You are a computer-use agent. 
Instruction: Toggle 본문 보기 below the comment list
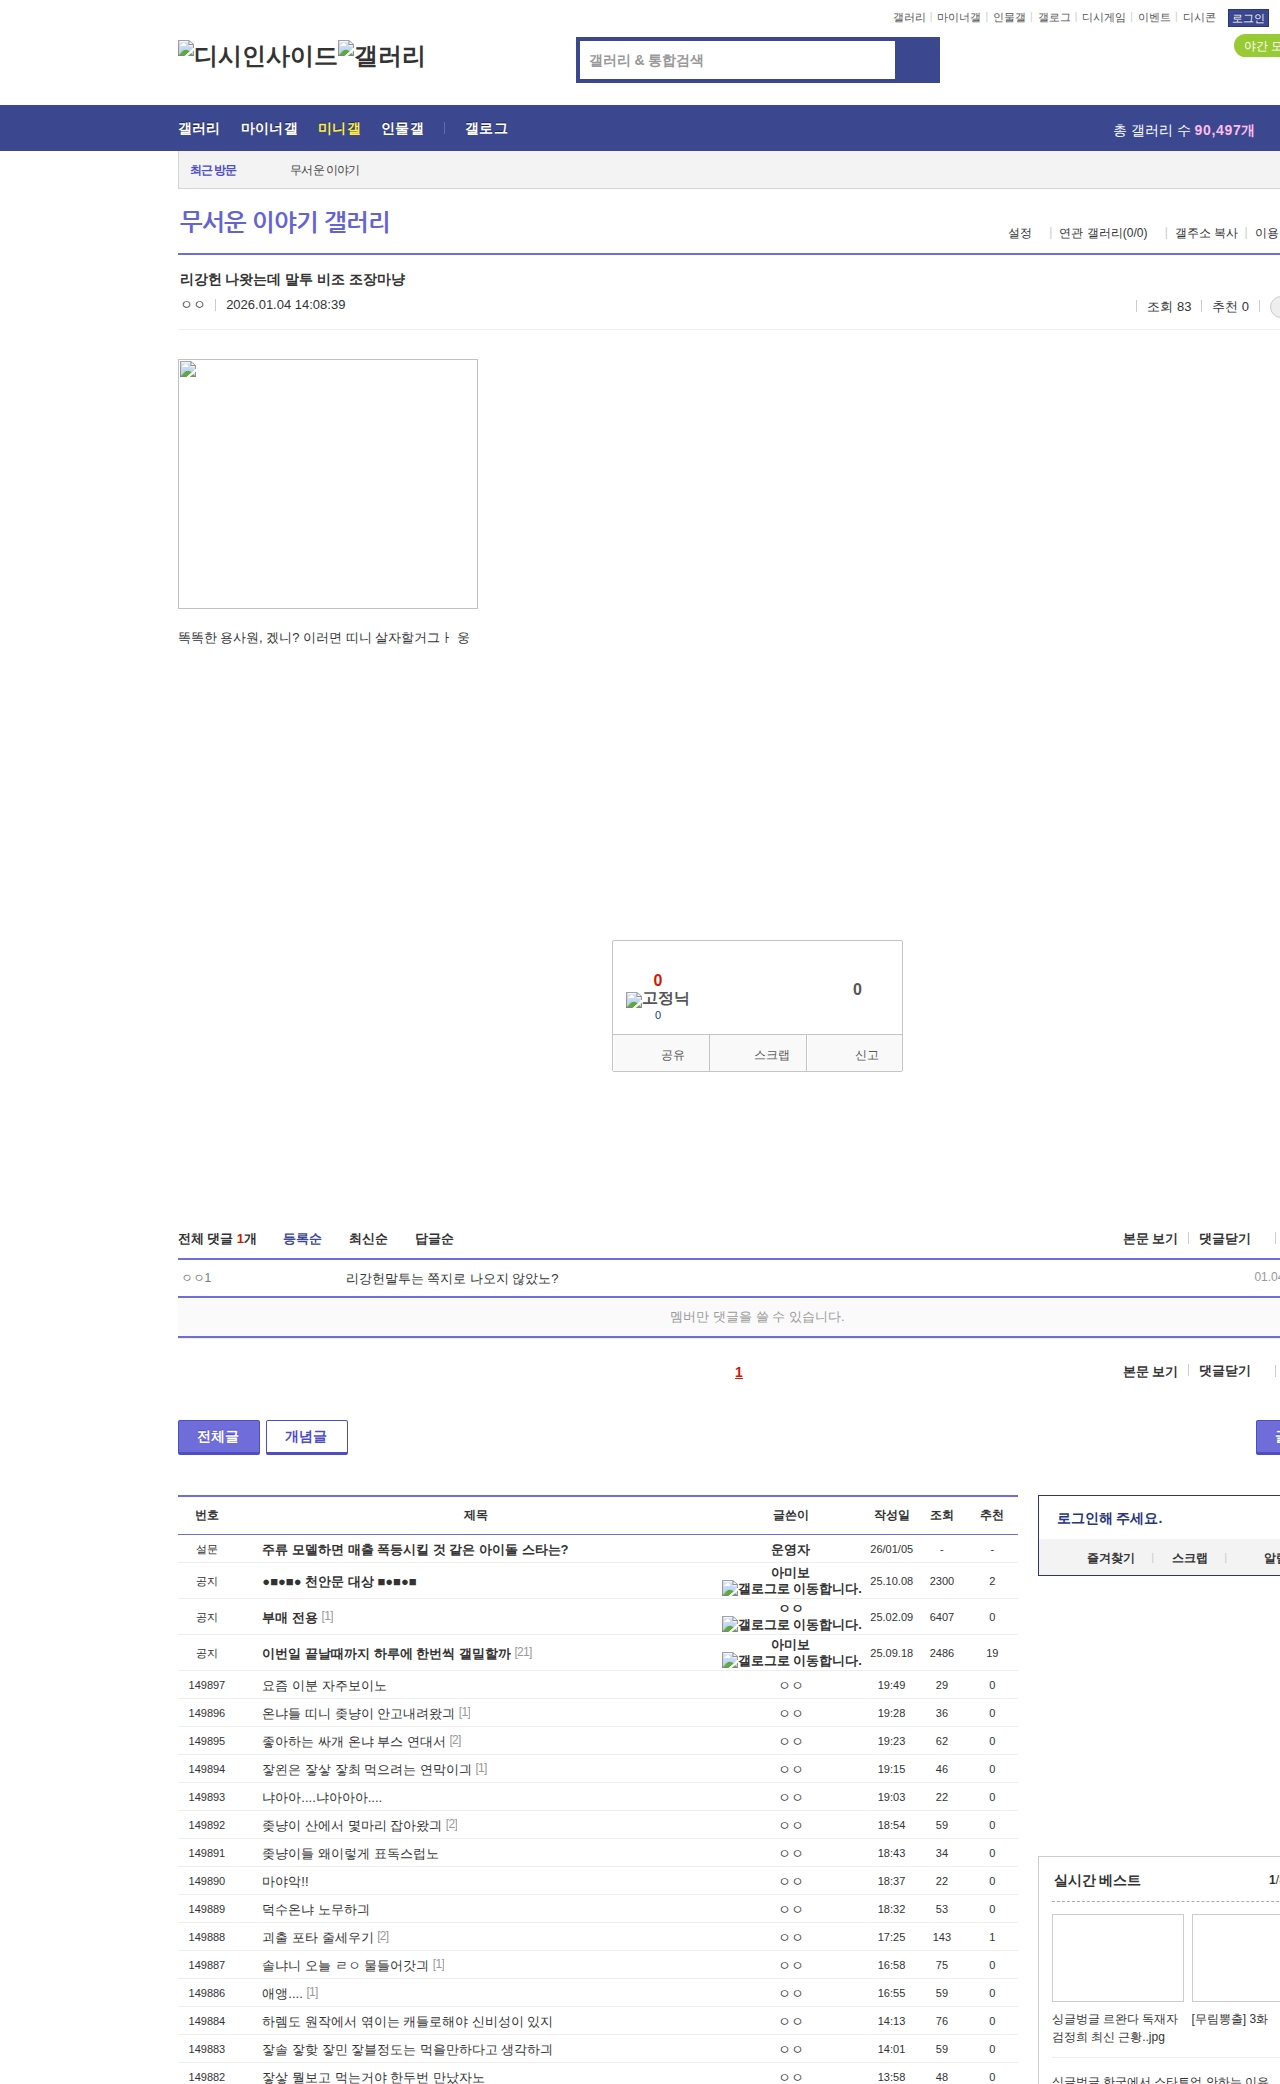click(1149, 1372)
